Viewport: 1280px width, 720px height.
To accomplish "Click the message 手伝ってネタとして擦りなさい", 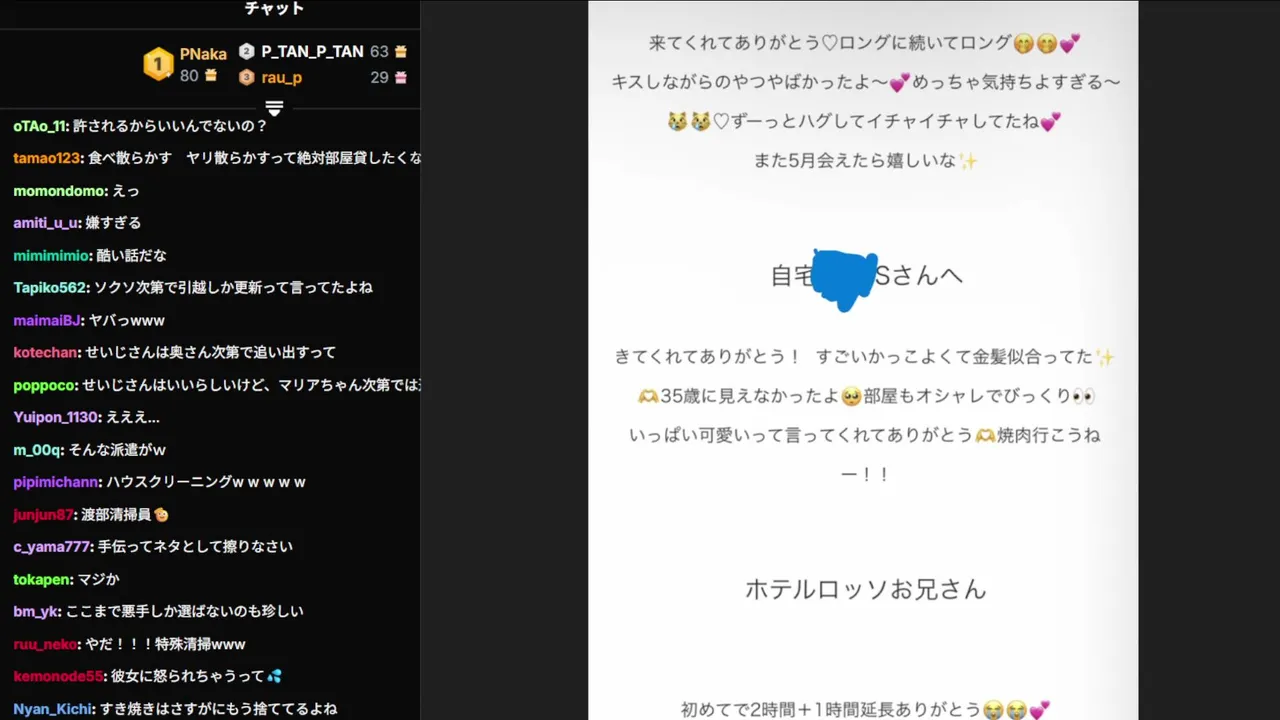I will click(195, 547).
